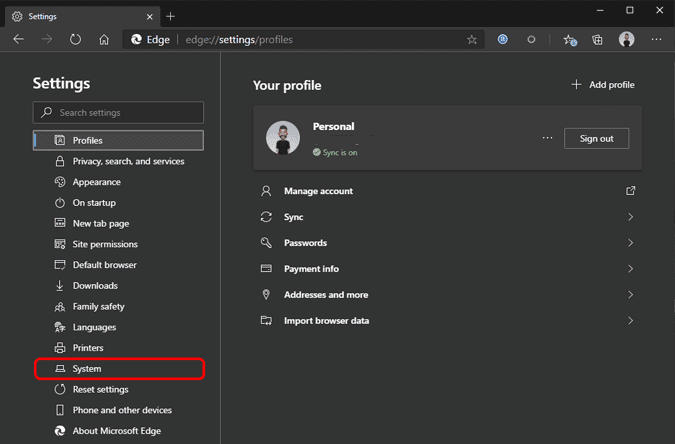This screenshot has height=444, width=675.
Task: Open Default browser settings
Action: click(x=119, y=265)
